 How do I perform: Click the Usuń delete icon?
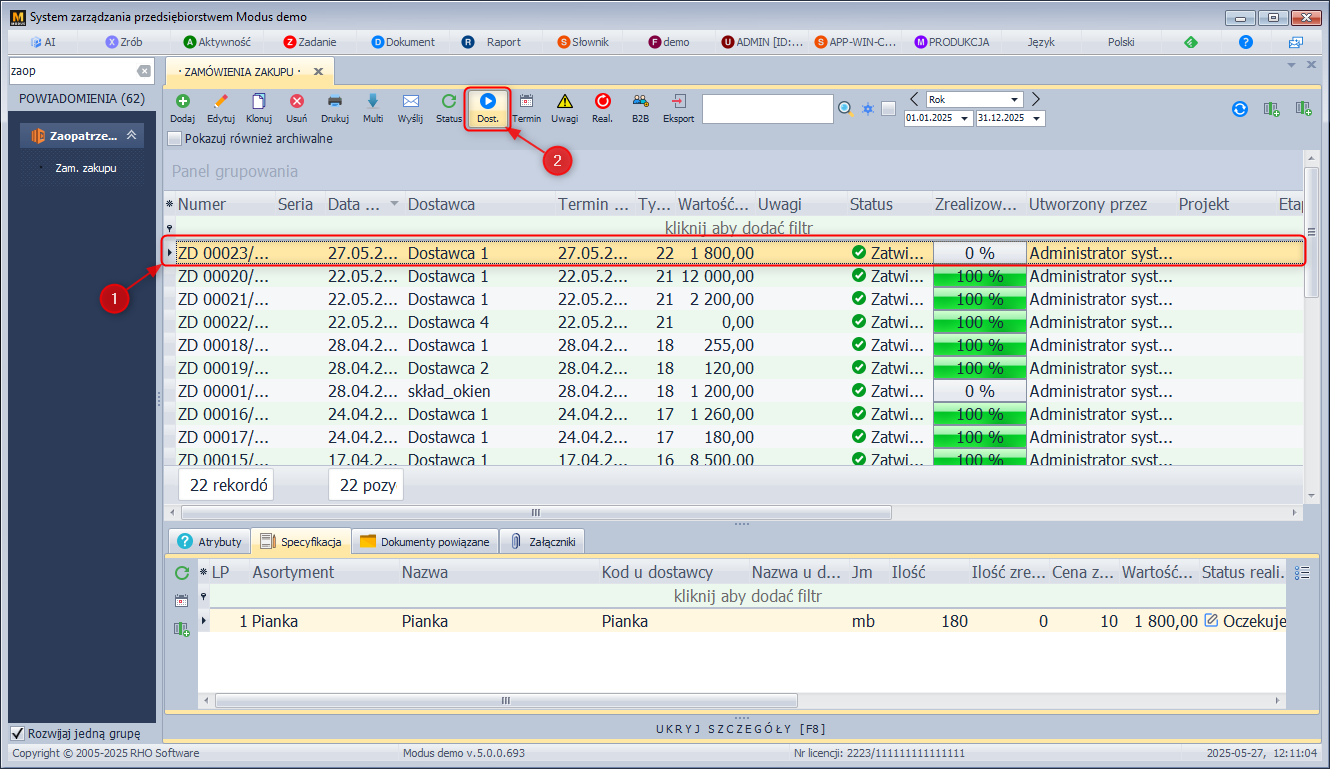(x=297, y=102)
